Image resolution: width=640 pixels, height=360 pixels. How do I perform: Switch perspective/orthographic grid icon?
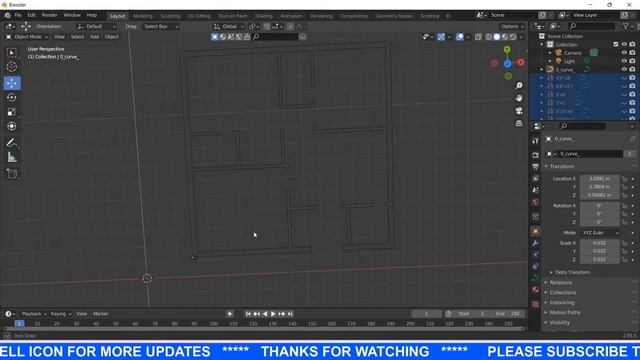(519, 123)
